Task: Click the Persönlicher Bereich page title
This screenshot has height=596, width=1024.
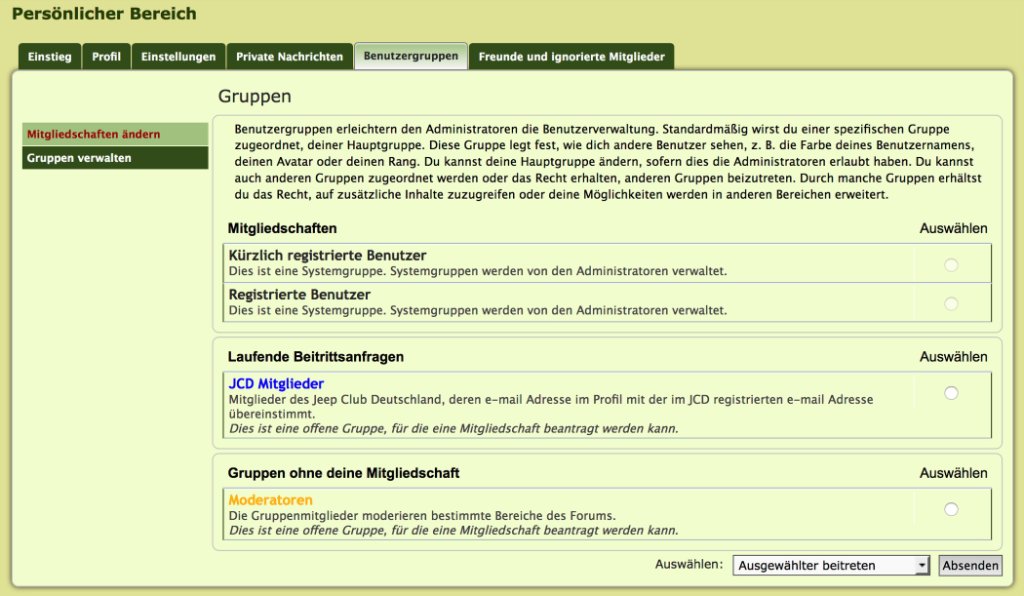Action: pos(104,14)
